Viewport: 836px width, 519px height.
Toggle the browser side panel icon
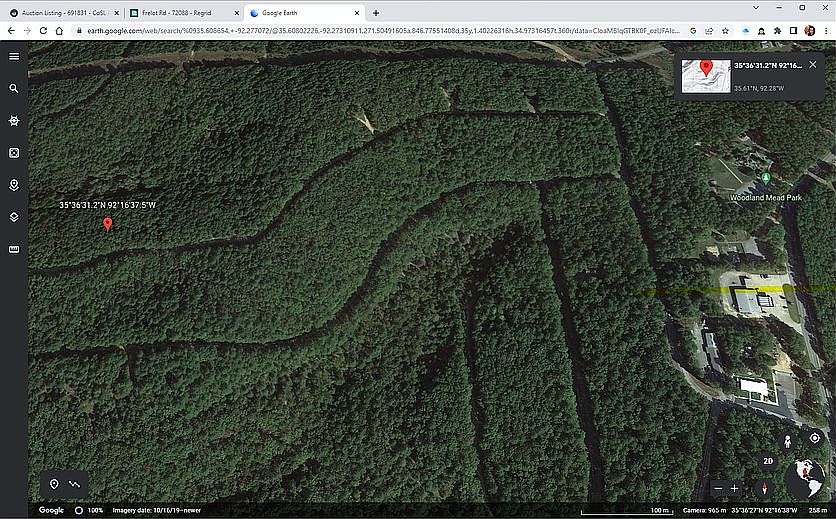[x=793, y=31]
